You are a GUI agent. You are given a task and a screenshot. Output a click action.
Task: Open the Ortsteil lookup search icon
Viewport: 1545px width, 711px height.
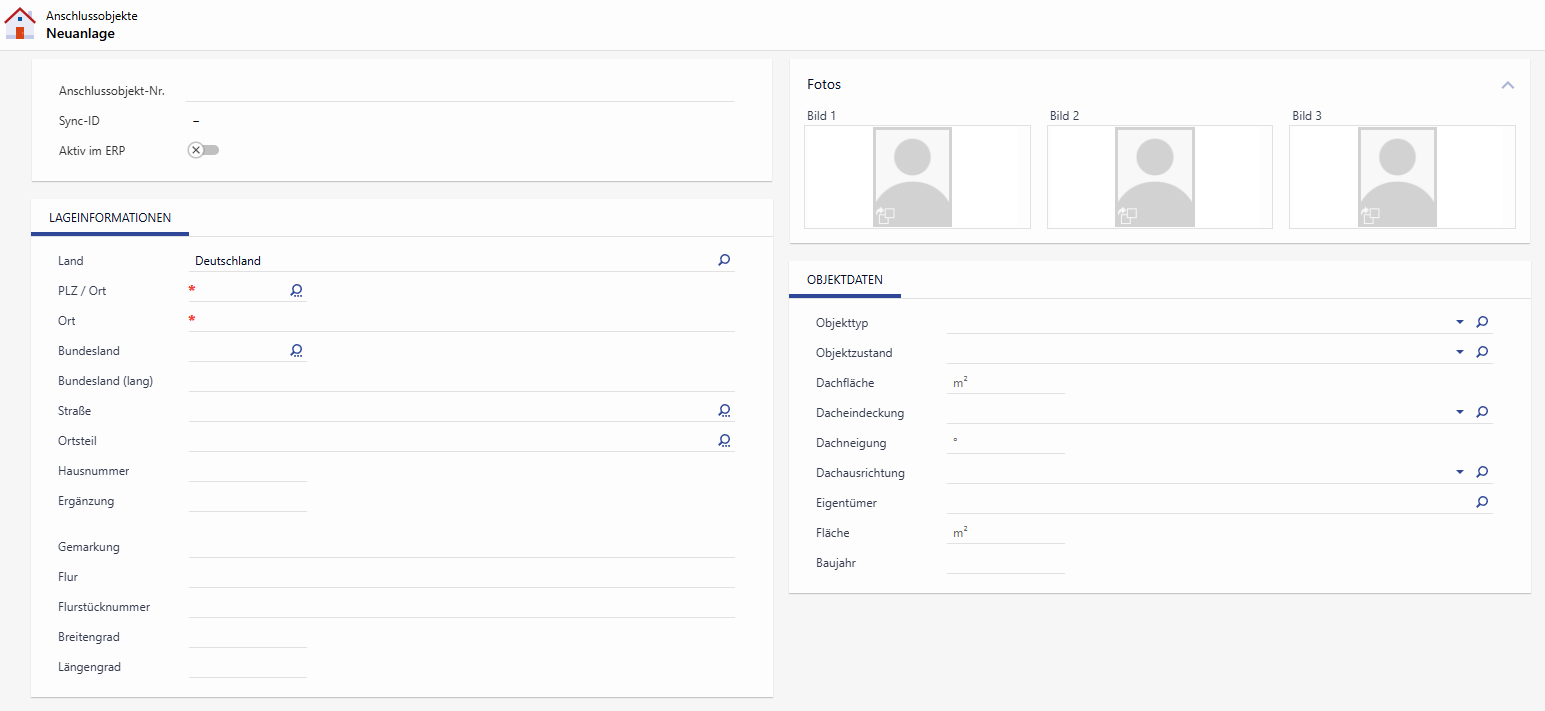pyautogui.click(x=724, y=440)
